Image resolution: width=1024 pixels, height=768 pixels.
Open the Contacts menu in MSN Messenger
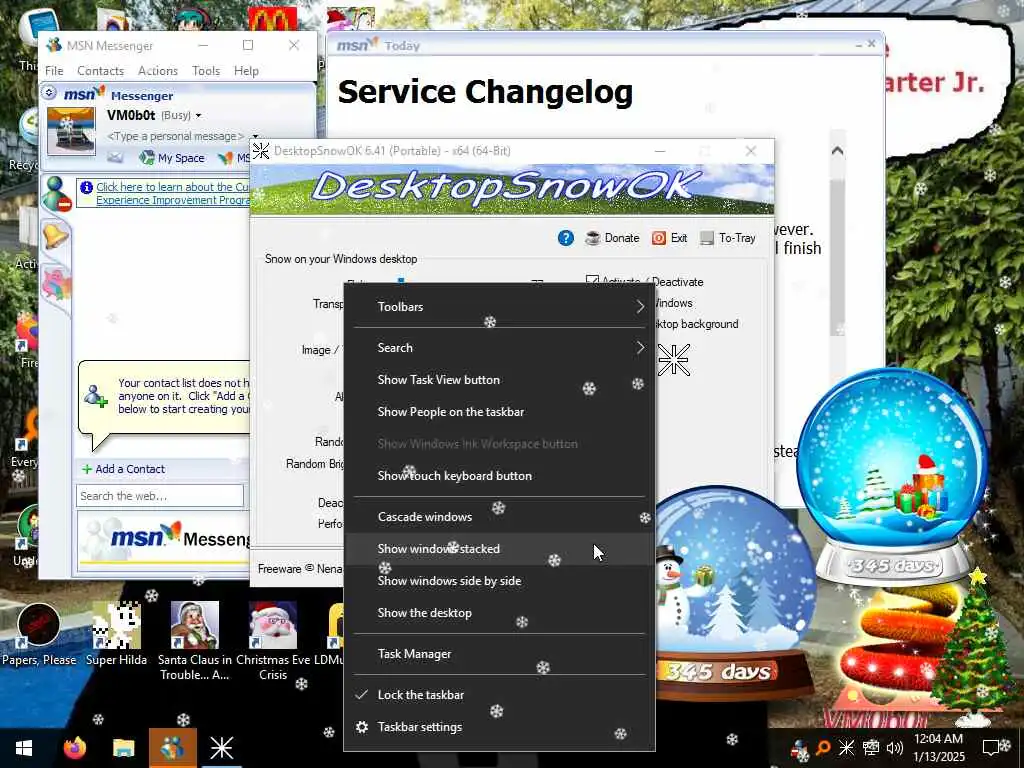tap(100, 71)
